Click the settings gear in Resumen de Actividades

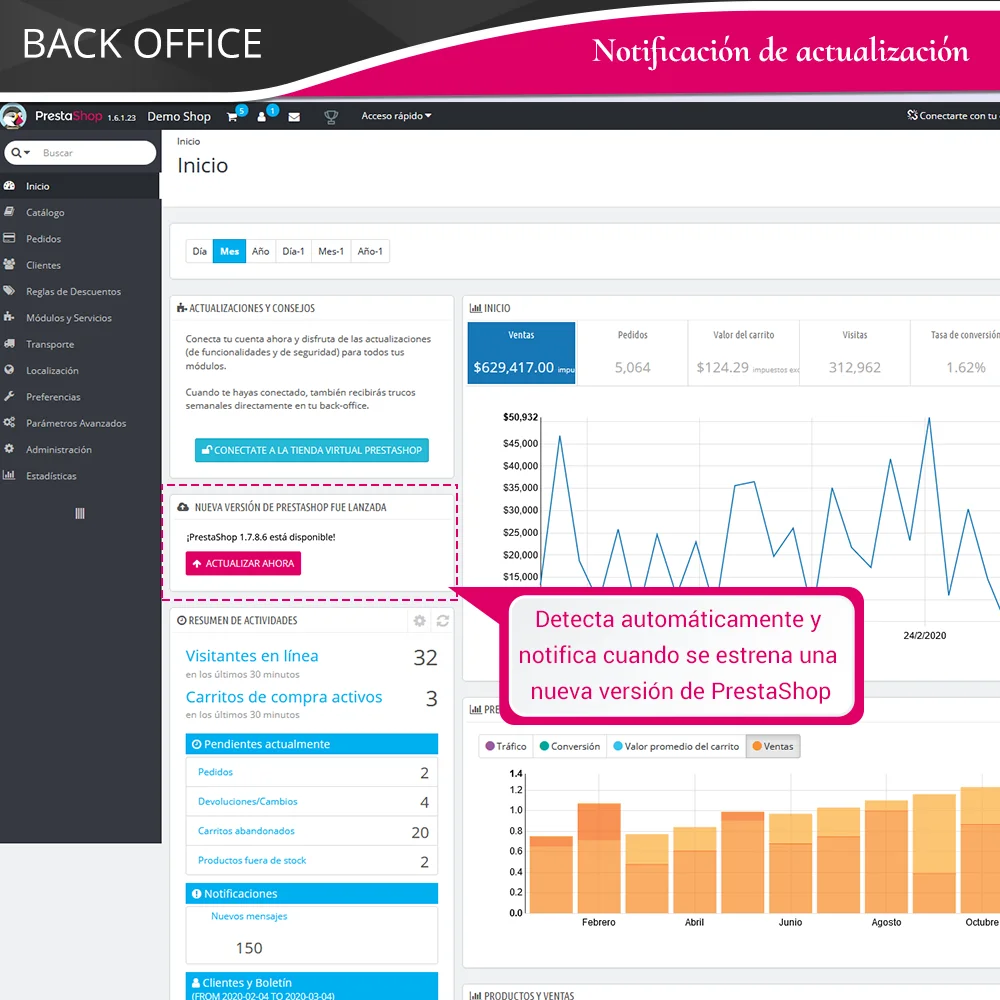(x=419, y=621)
